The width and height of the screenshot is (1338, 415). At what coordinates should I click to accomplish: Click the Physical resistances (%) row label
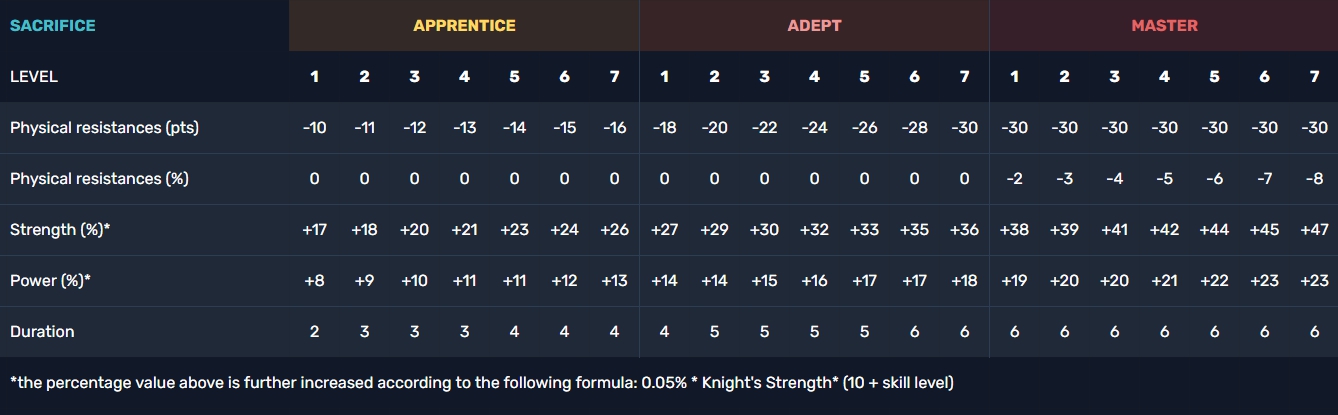pyautogui.click(x=99, y=179)
